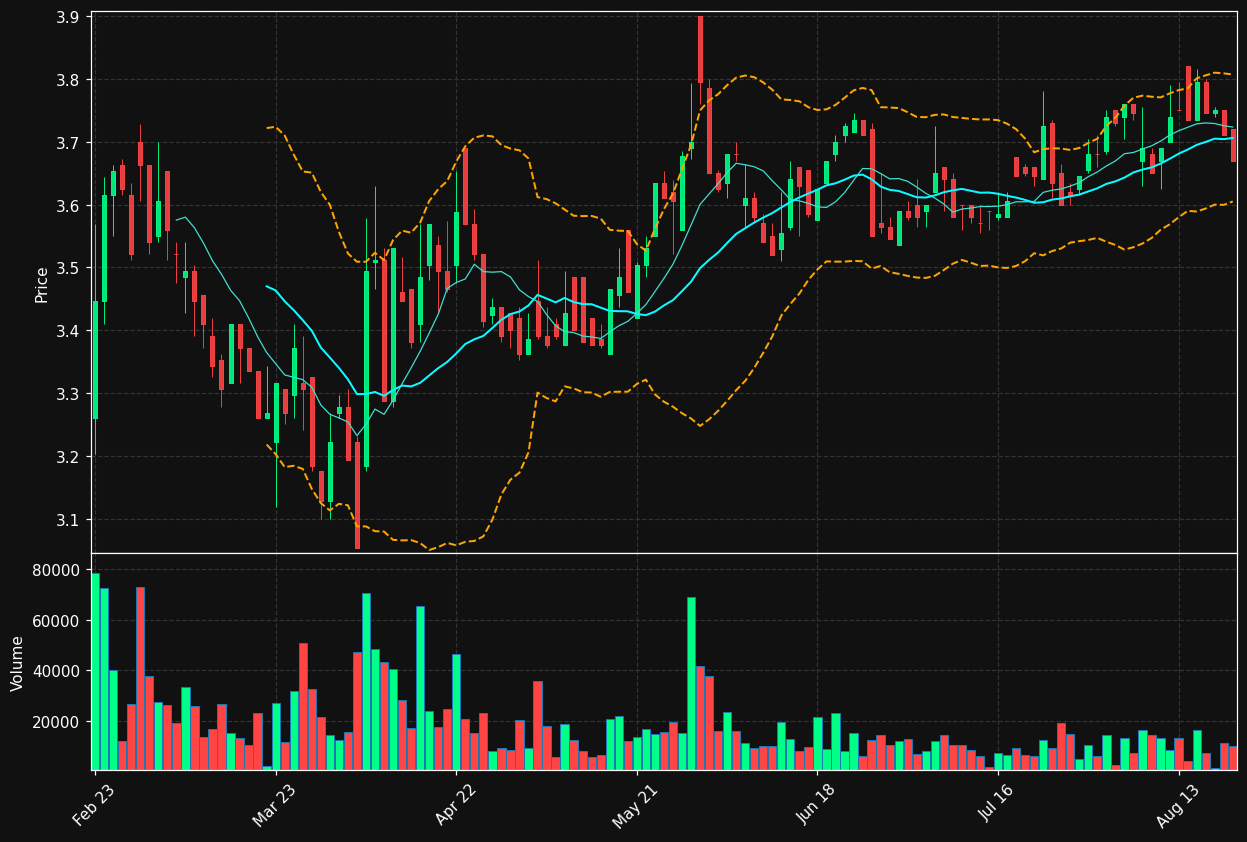Click the 'Price' y-axis title

point(42,284)
